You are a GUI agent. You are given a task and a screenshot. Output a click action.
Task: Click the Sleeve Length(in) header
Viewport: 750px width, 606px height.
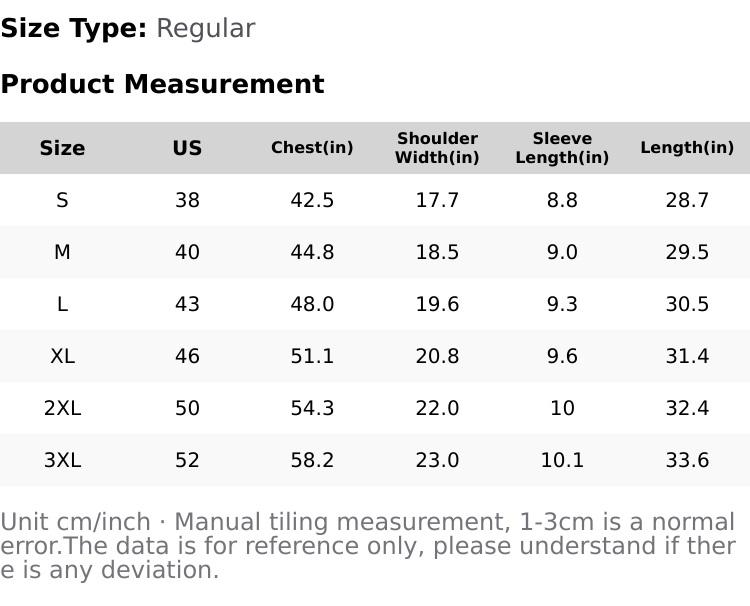pos(562,148)
